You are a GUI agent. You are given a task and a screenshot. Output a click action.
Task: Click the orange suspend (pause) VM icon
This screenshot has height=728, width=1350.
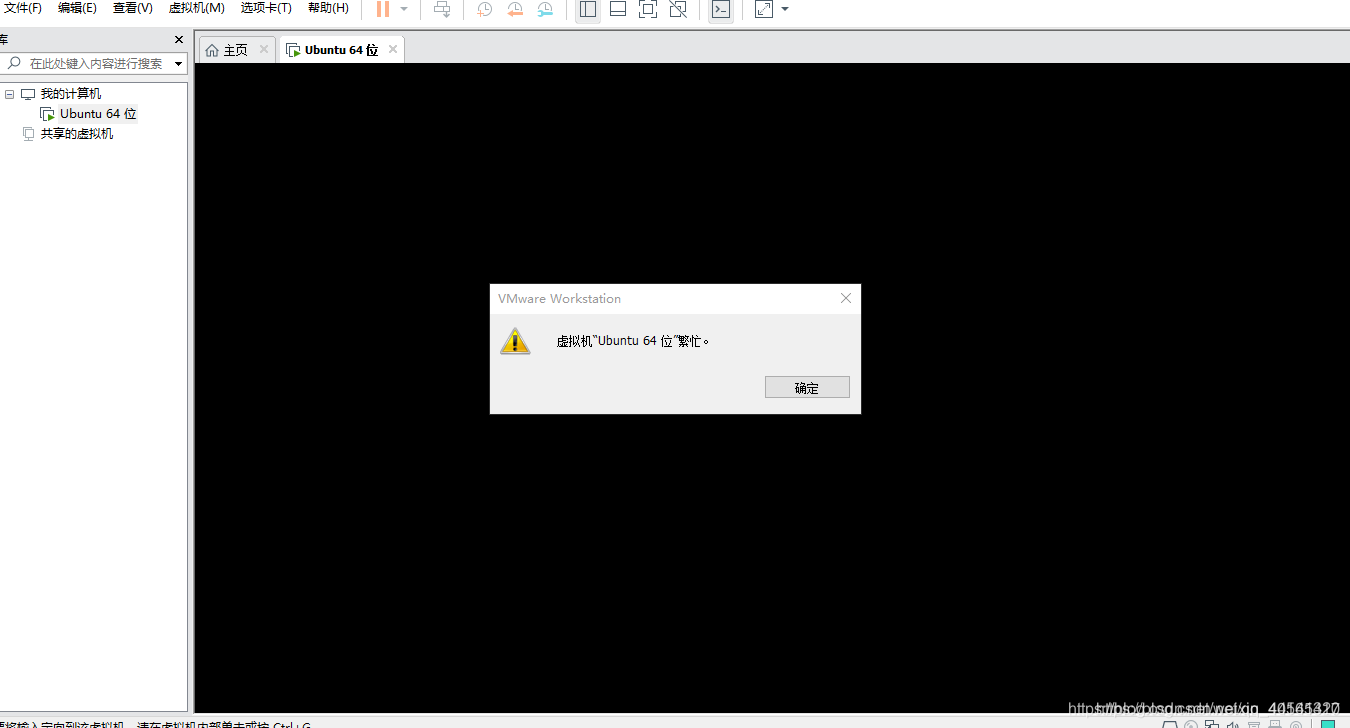pyautogui.click(x=383, y=9)
